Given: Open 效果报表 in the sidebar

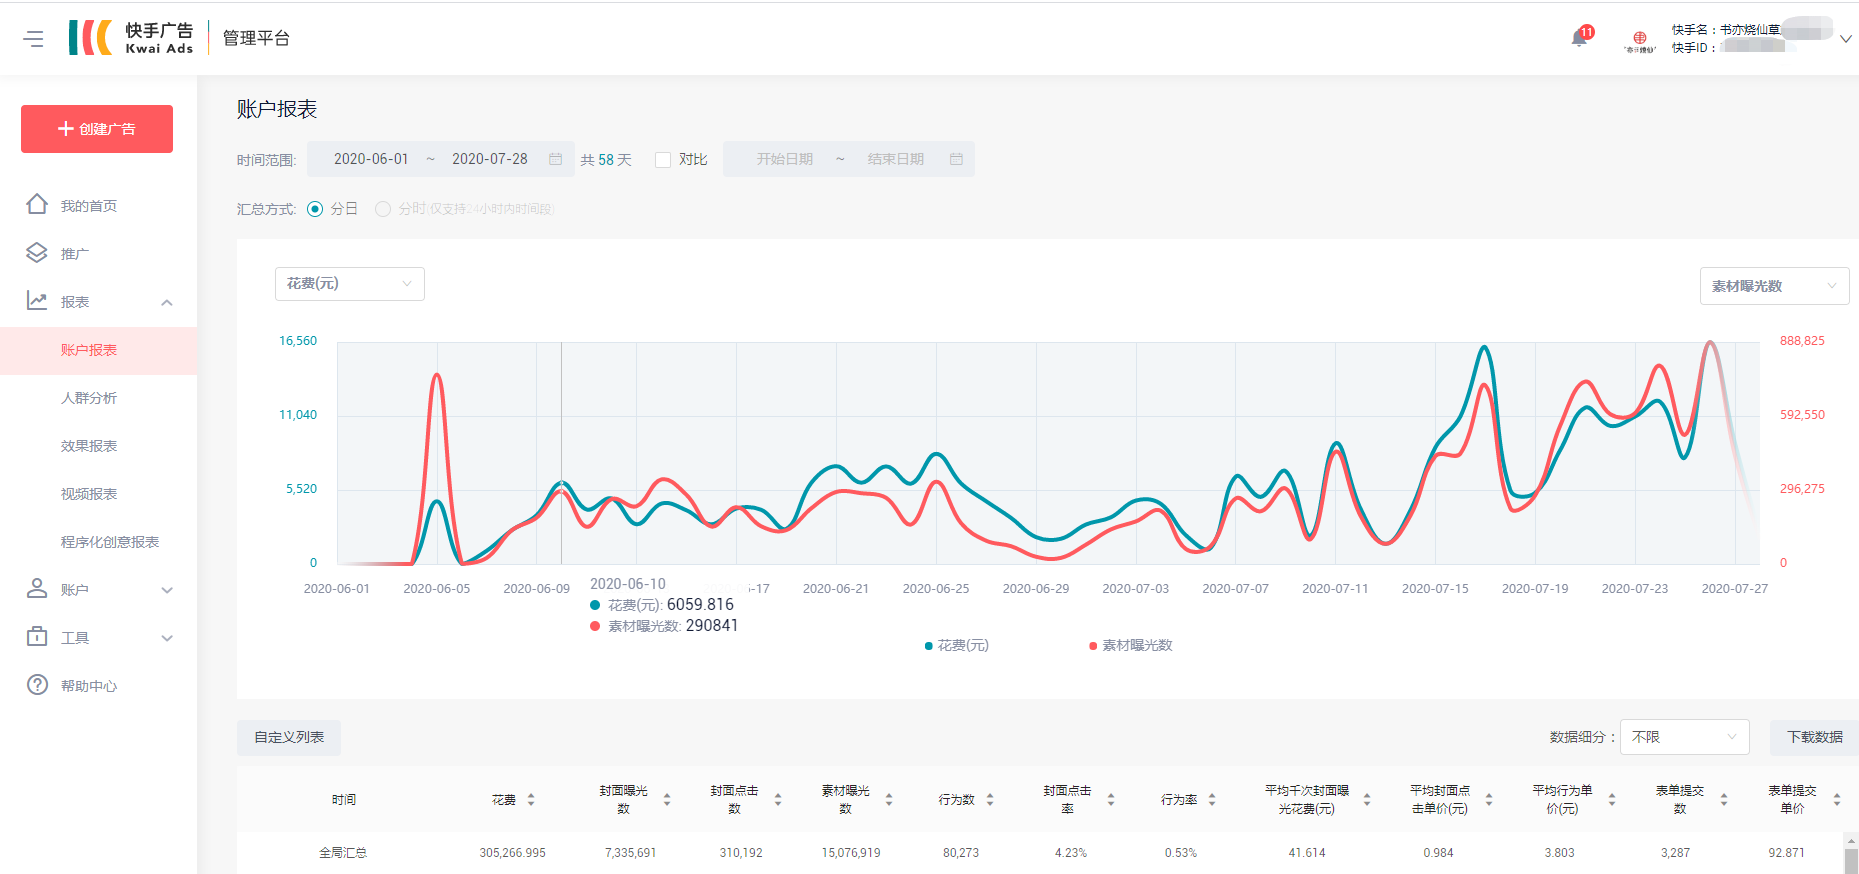Looking at the screenshot, I should (x=89, y=446).
